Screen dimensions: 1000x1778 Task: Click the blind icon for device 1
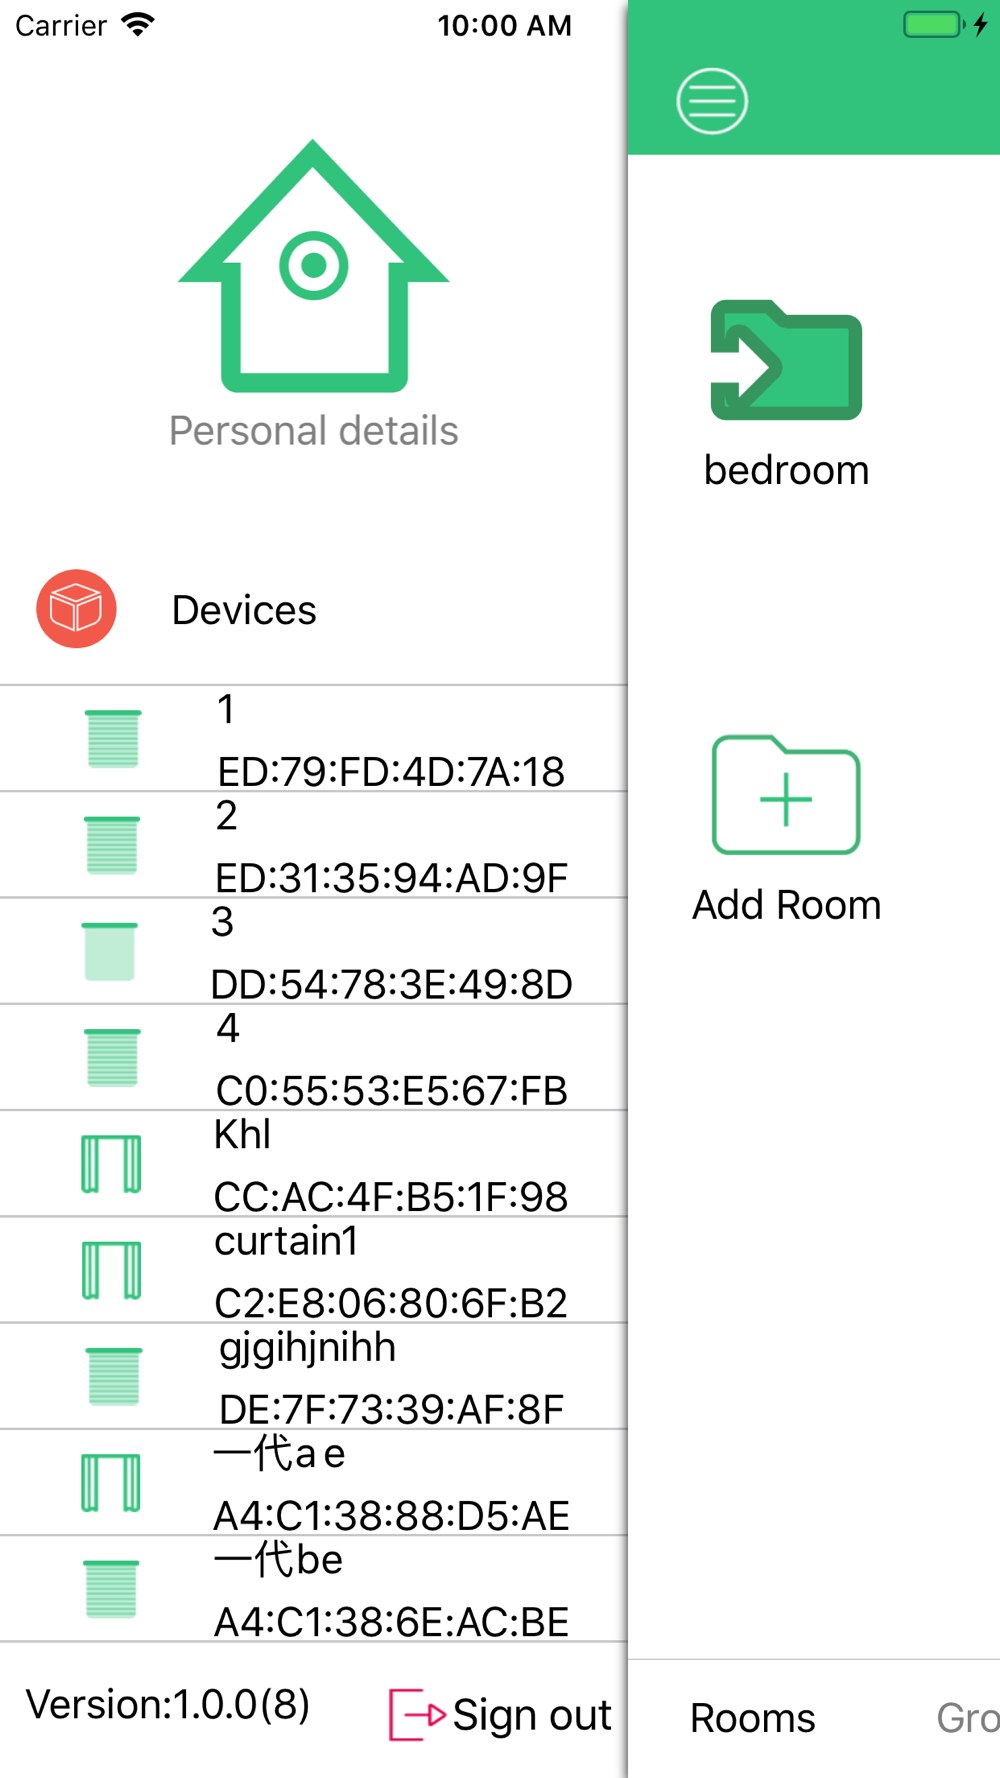[x=113, y=739]
